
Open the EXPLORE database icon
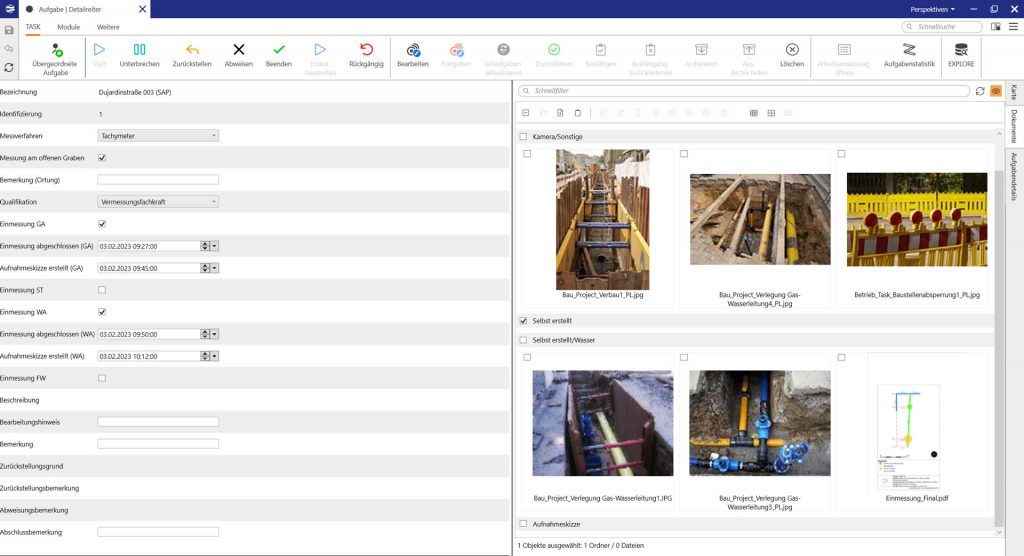pos(961,50)
